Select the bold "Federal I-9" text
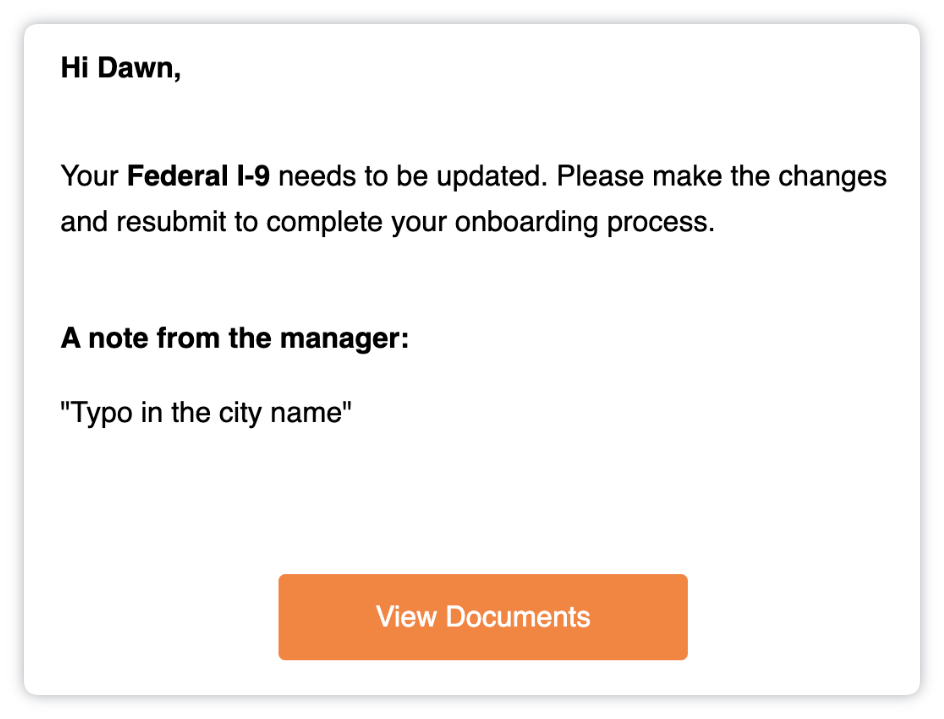Screen dimensions: 944x719 coord(199,176)
